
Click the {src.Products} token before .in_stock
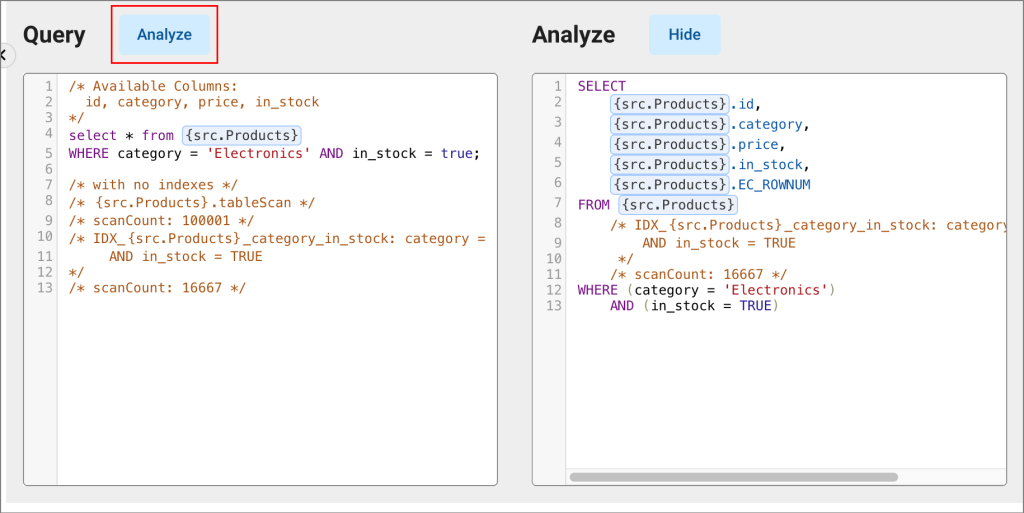[x=669, y=164]
